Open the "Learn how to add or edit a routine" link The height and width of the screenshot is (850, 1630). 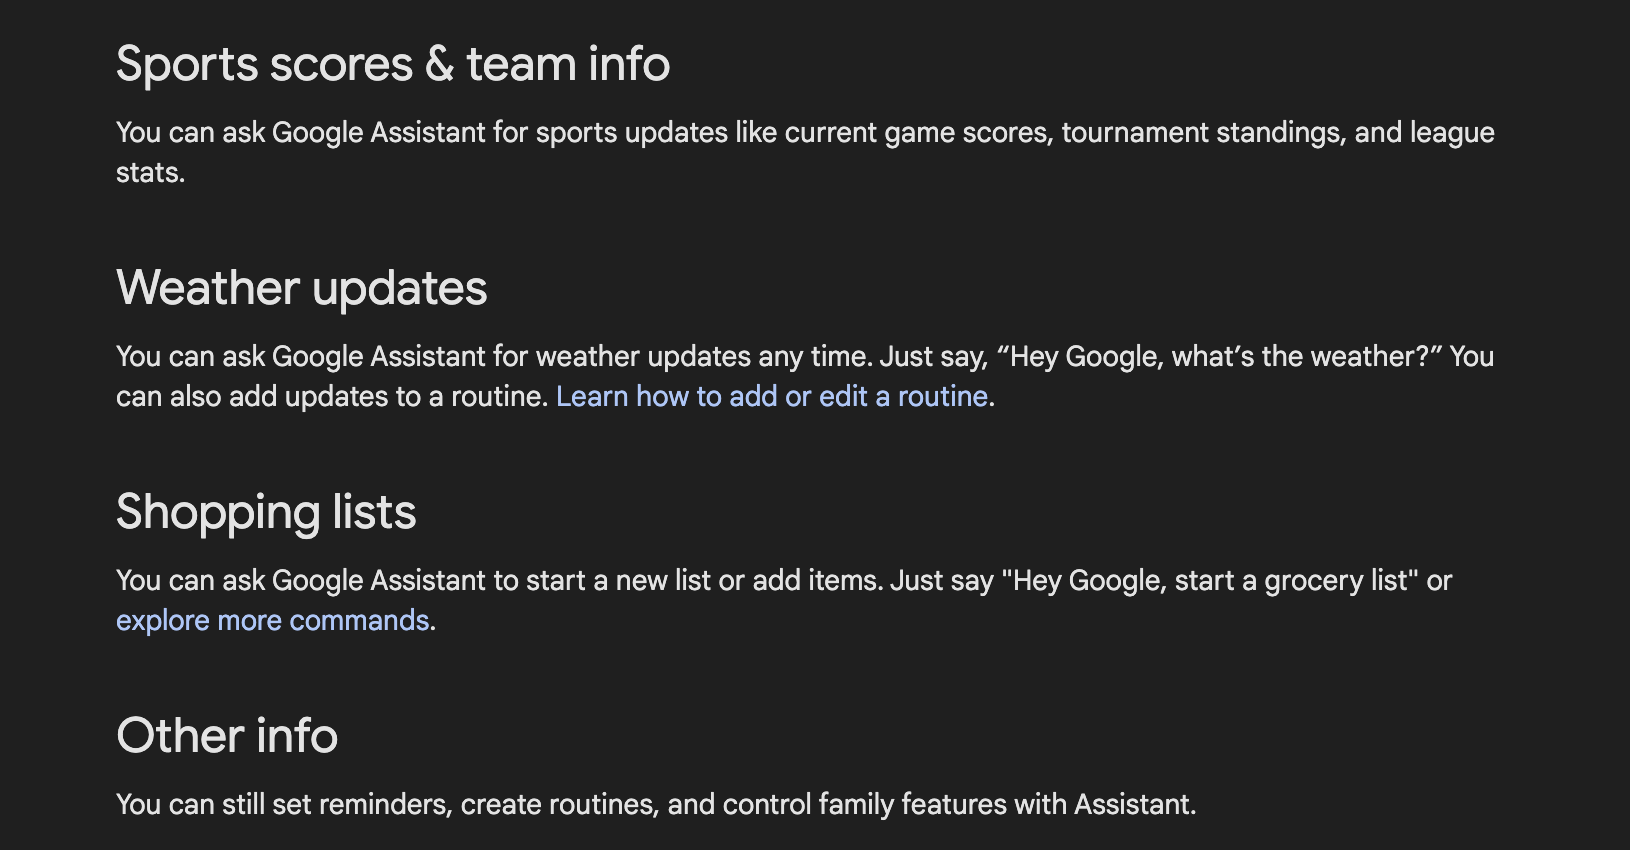point(772,397)
